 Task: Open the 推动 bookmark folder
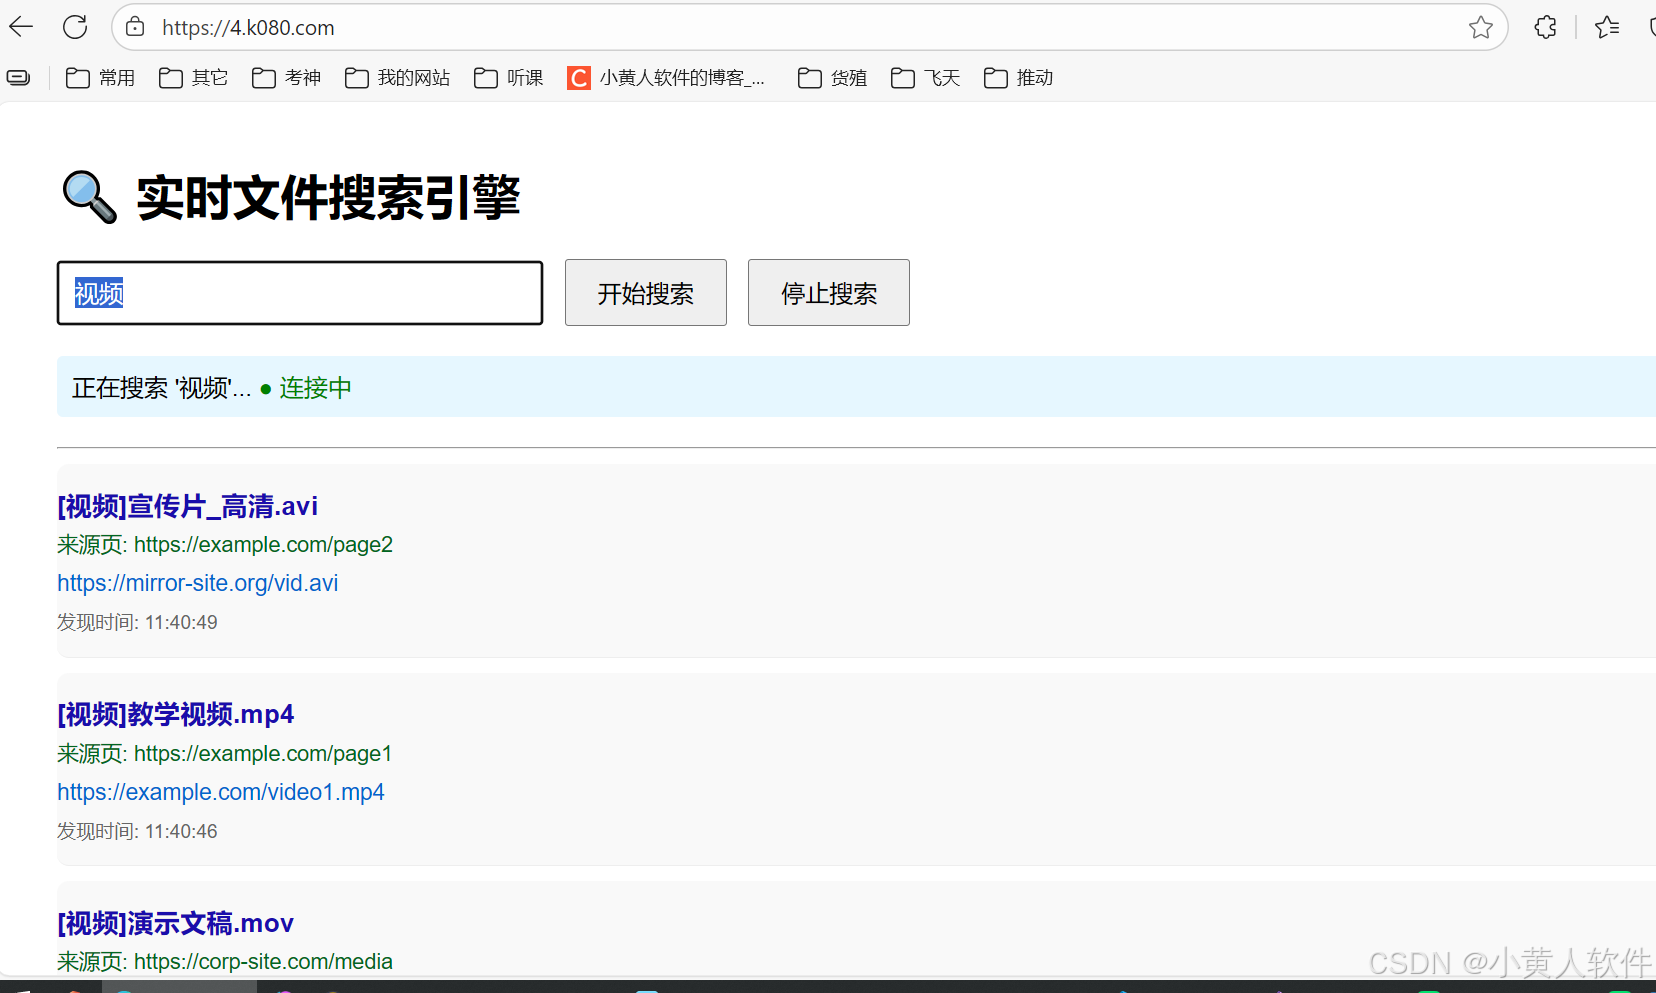tap(1018, 78)
